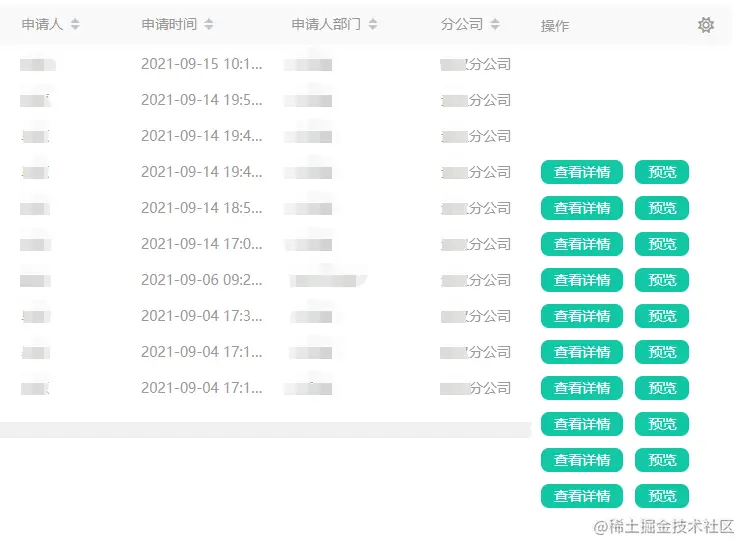View details for the 2021-09-14 18:5... row
751x552 pixels.
[581, 208]
